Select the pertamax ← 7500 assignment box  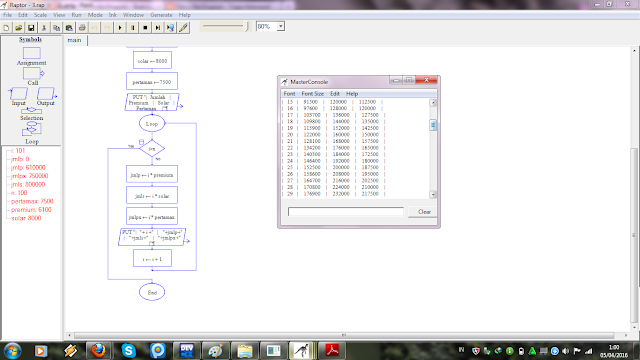tap(152, 81)
